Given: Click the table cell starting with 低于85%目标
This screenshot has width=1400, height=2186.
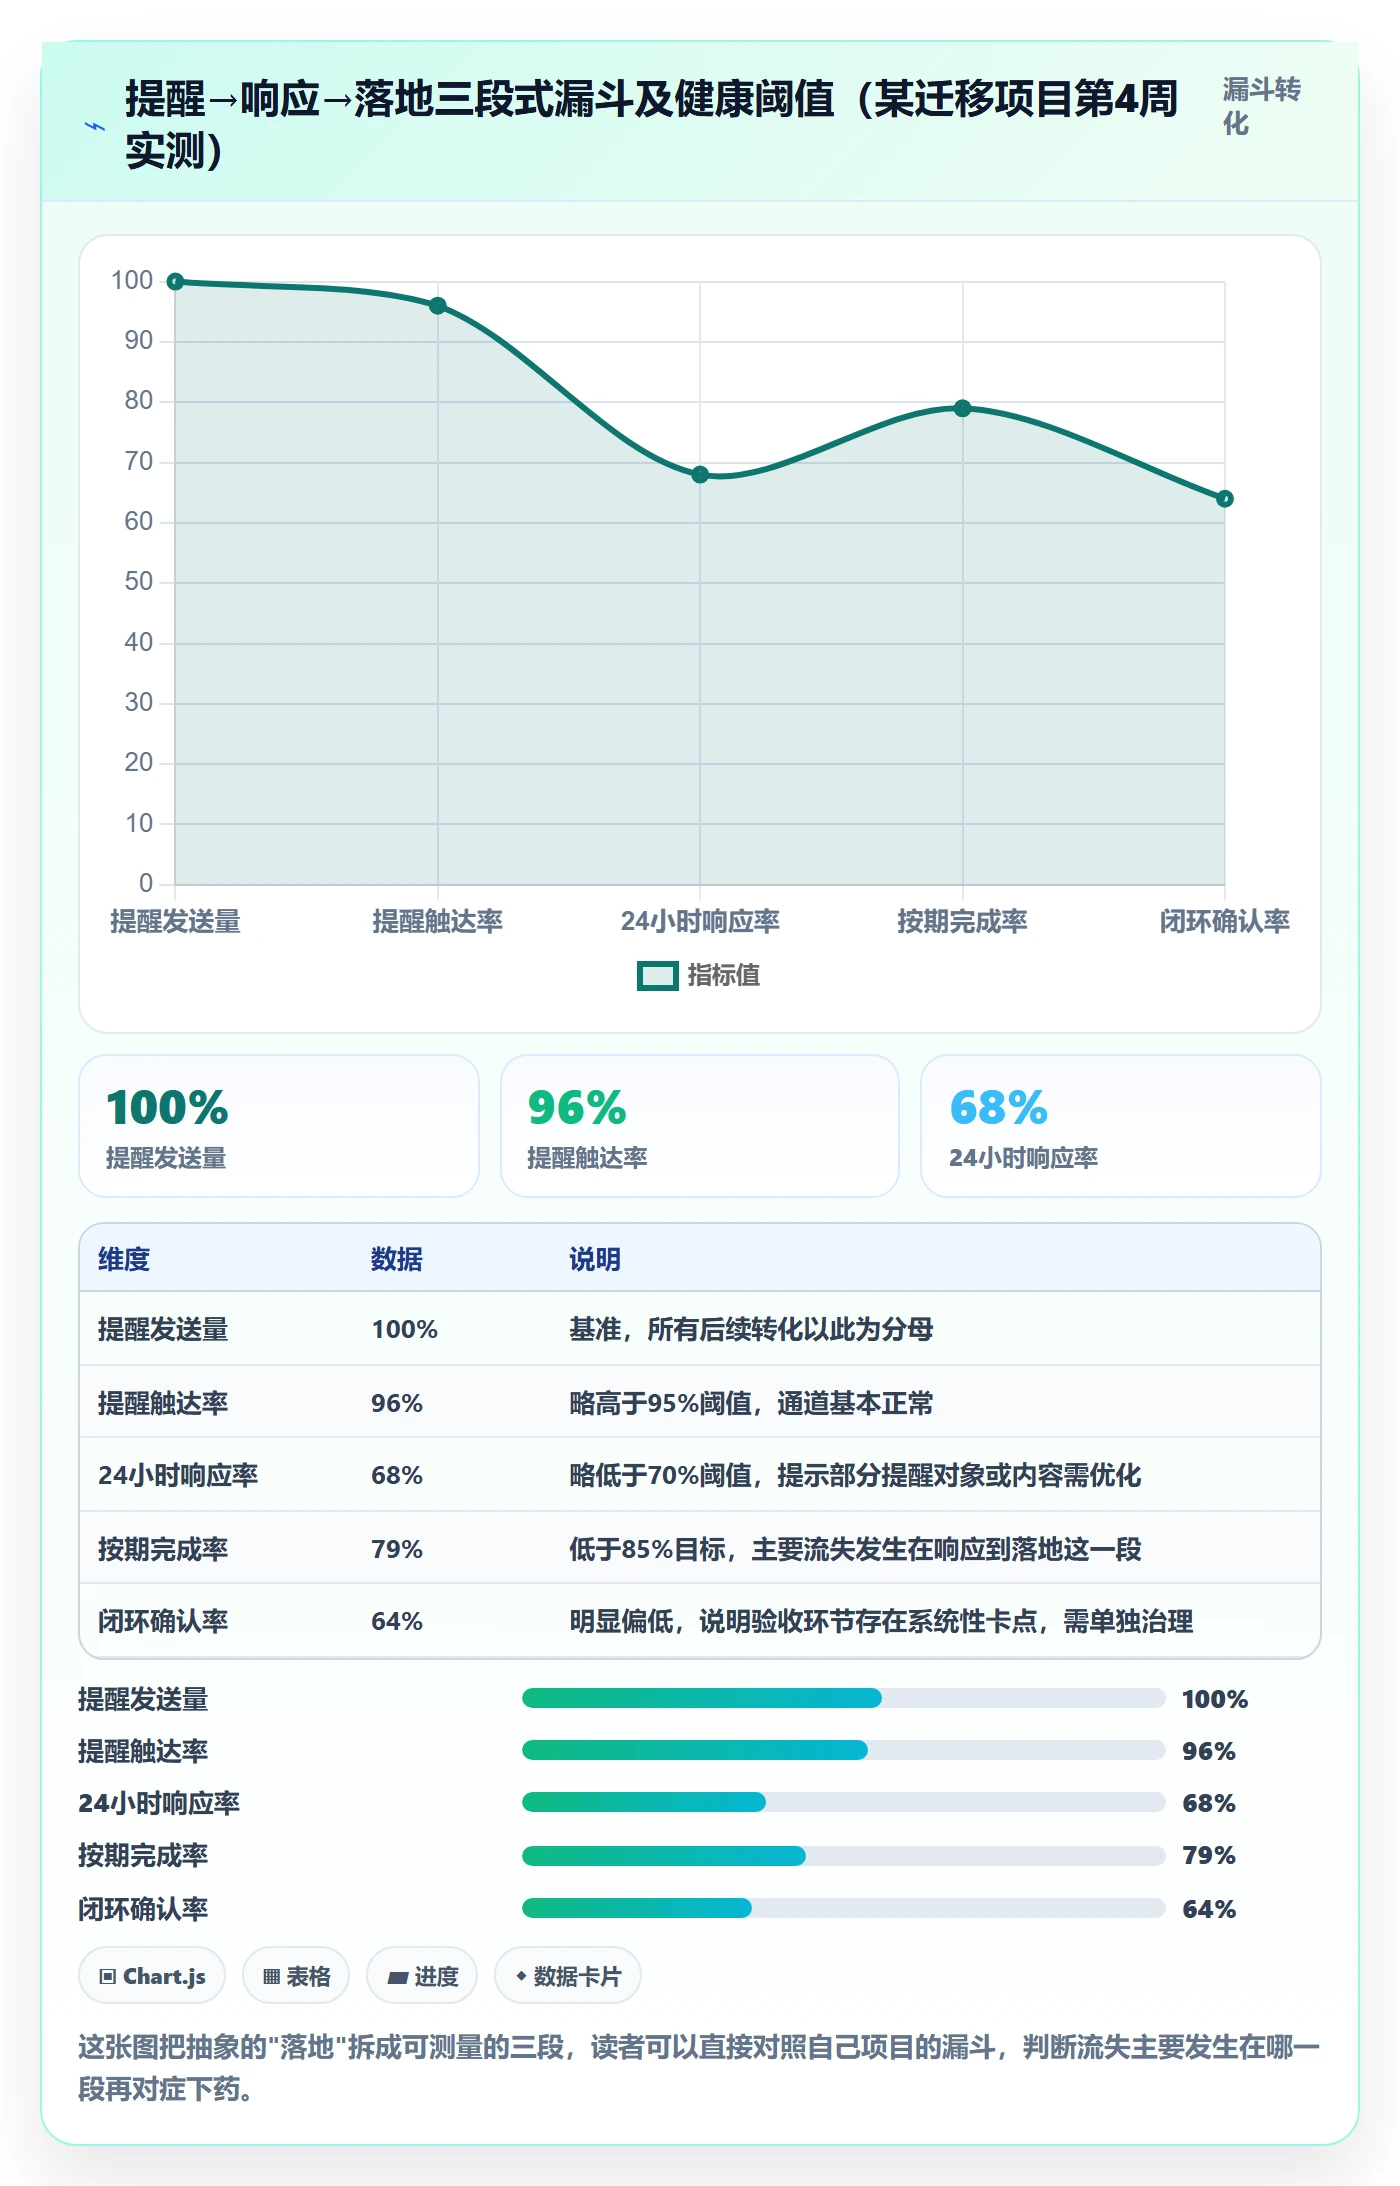Looking at the screenshot, I should point(855,1549).
